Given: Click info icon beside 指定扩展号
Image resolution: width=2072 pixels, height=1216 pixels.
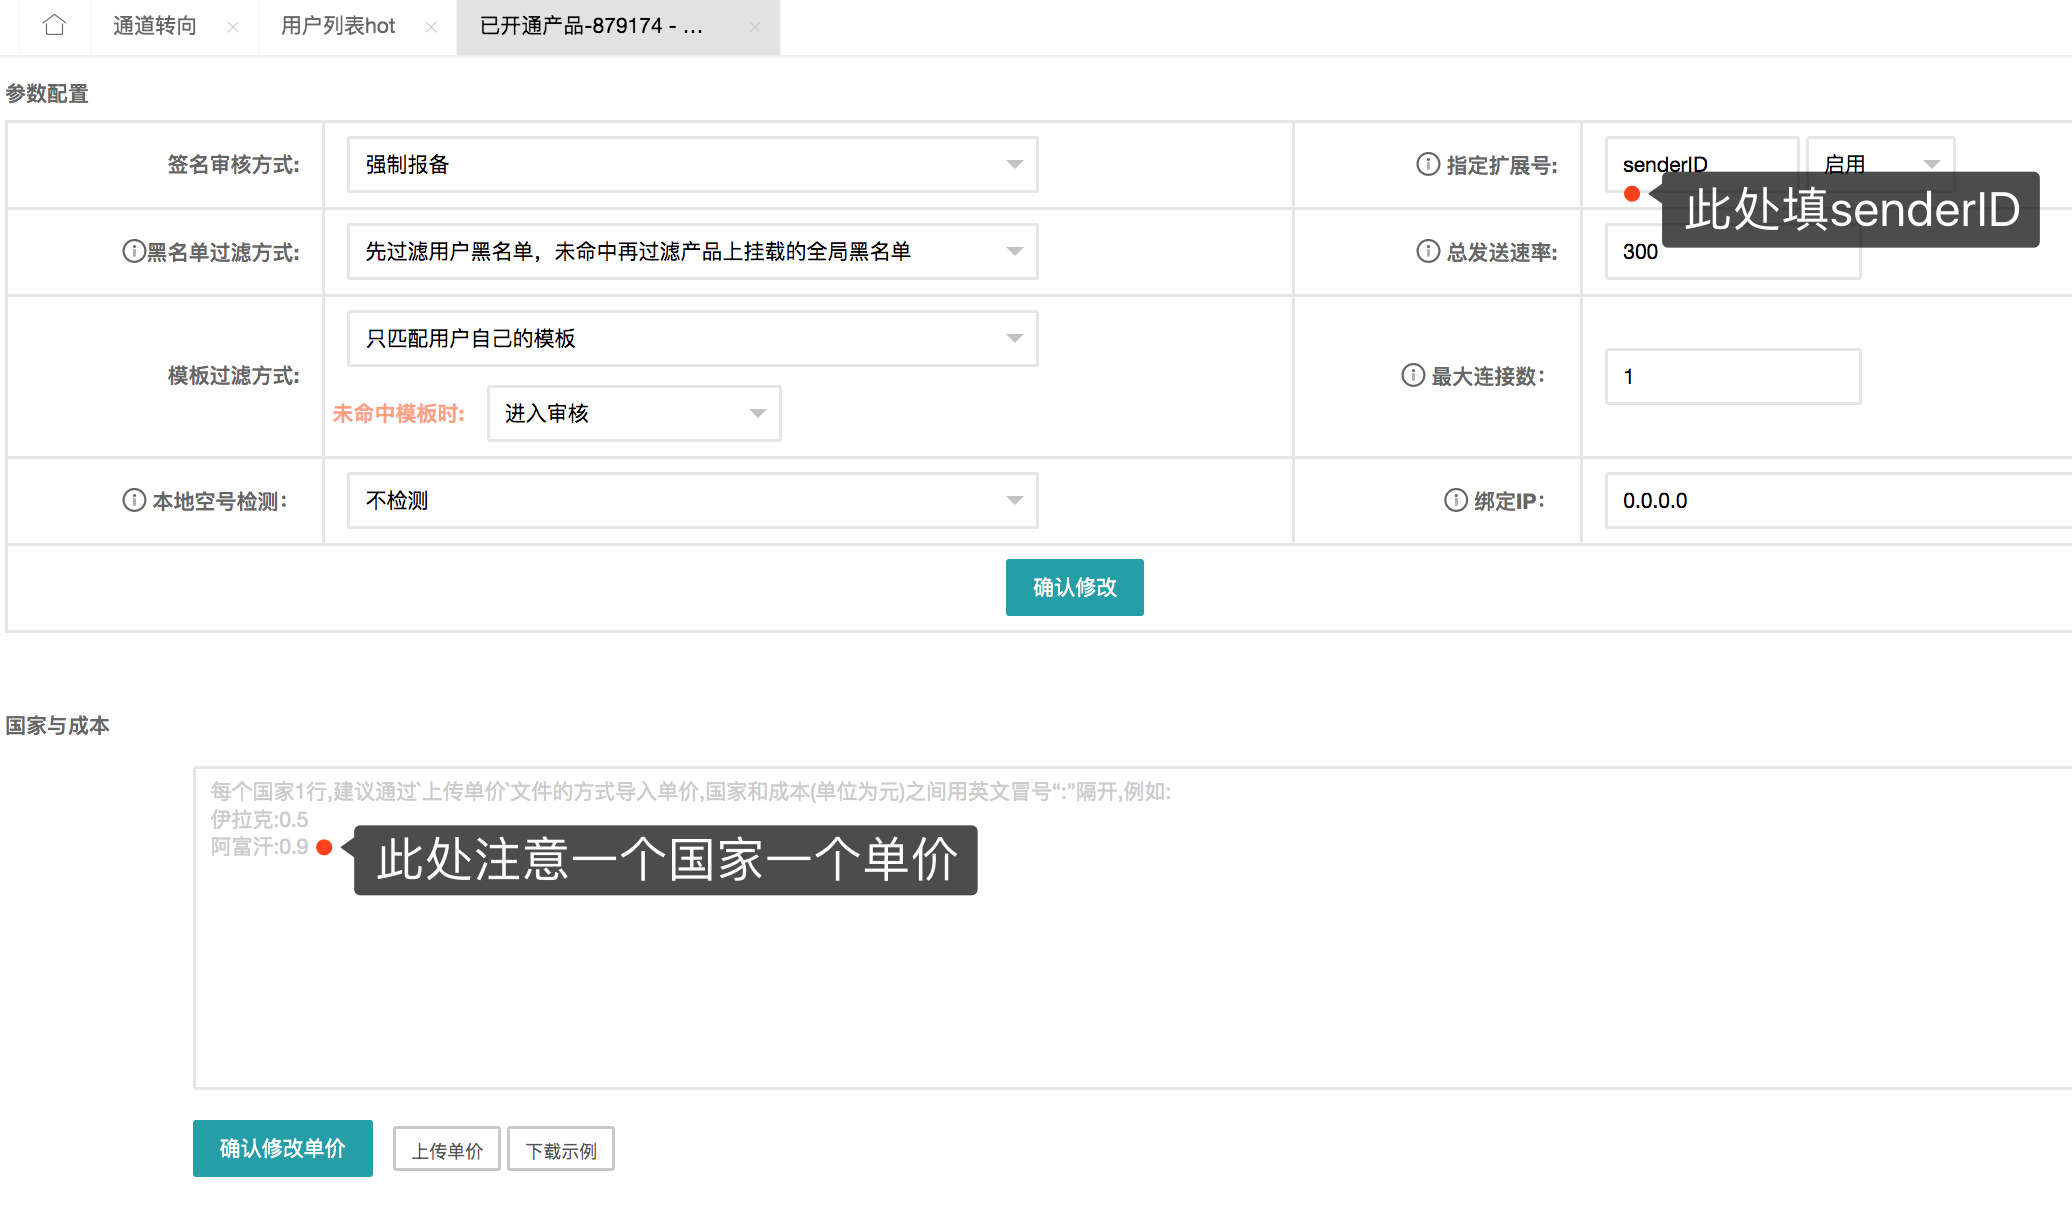Looking at the screenshot, I should 1428,164.
